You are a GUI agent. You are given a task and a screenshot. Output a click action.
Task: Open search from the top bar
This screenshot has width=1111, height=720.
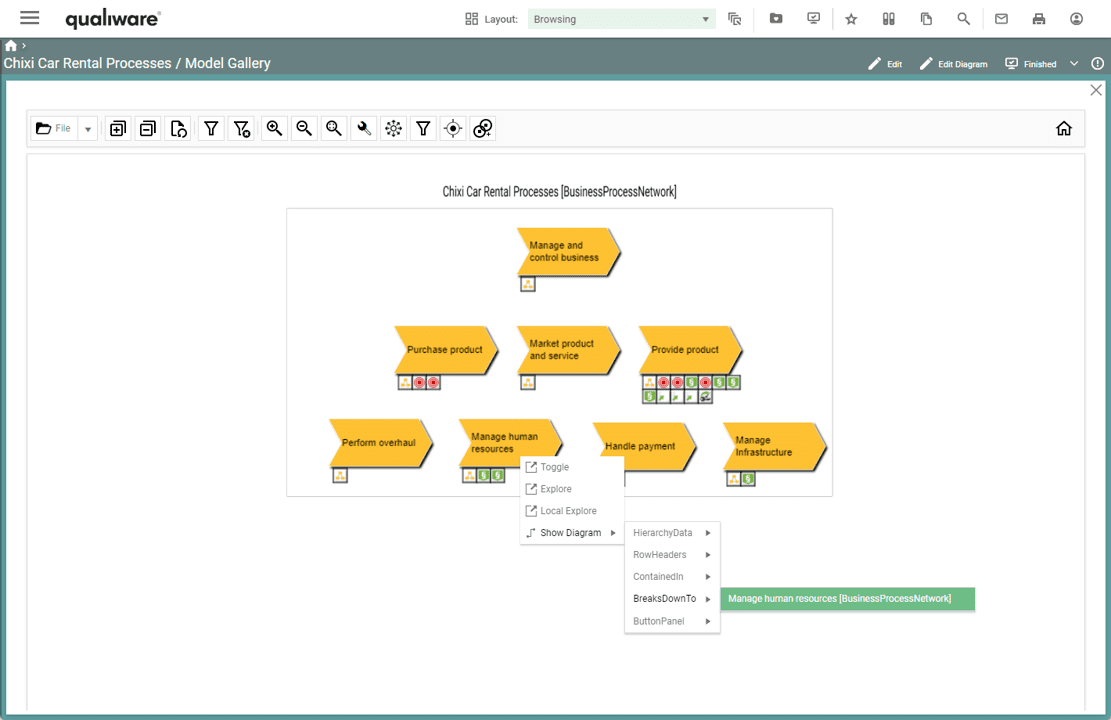(963, 18)
